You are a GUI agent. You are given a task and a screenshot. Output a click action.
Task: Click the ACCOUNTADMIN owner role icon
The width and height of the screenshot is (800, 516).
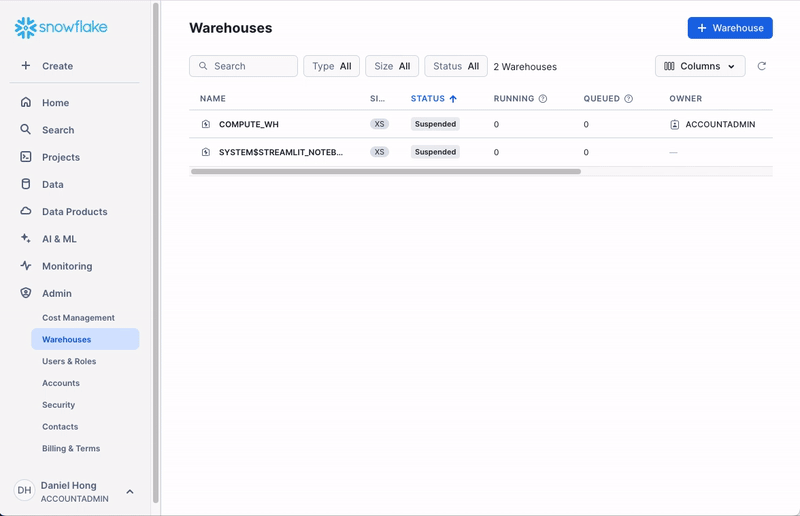pyautogui.click(x=674, y=124)
